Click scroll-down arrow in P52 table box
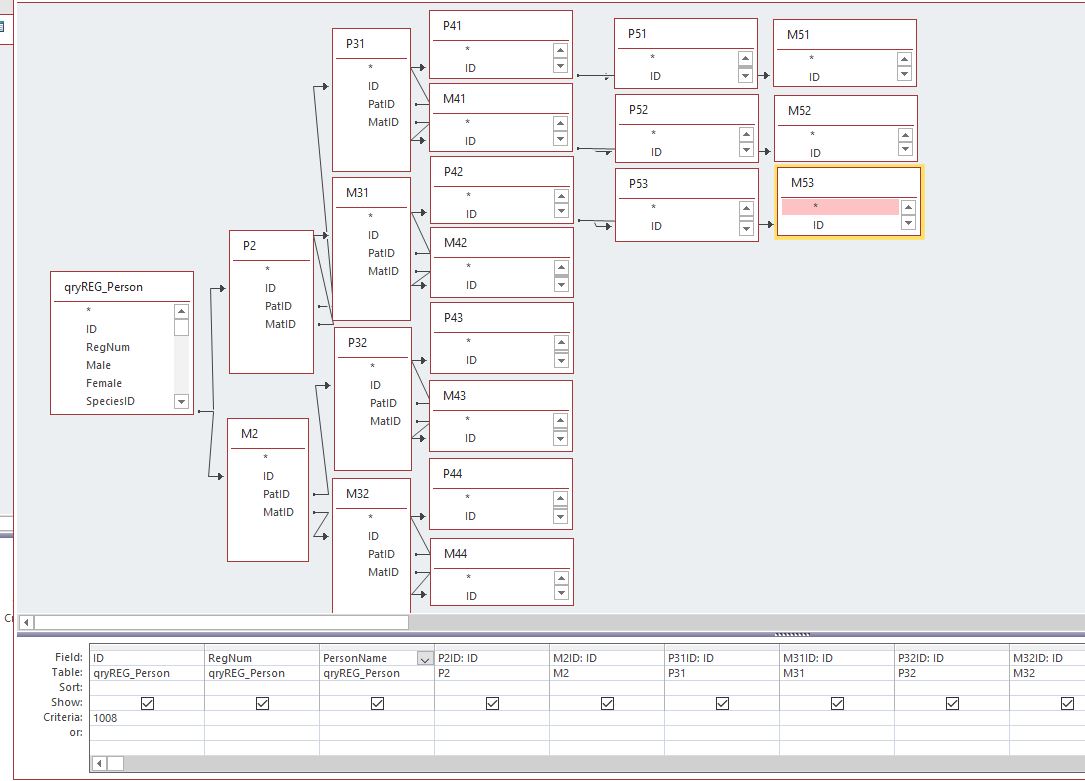1085x781 pixels. click(746, 149)
